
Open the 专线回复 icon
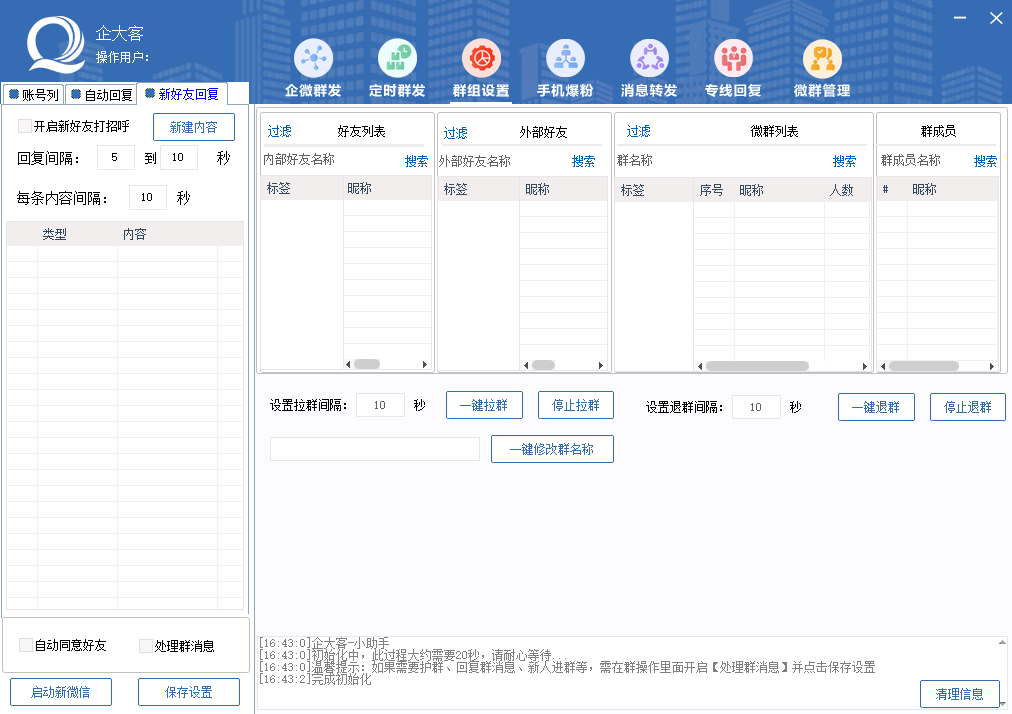coord(733,60)
